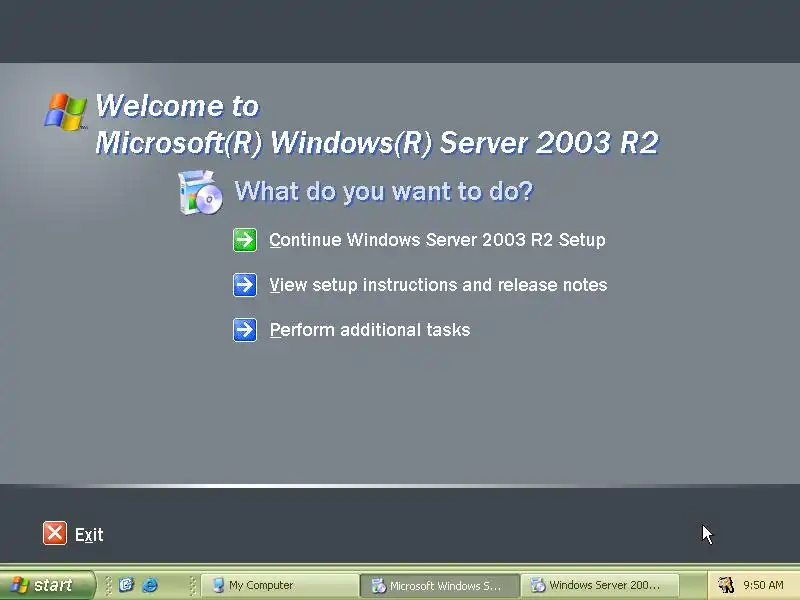Click the blue arrow beside View setup instructions
The width and height of the screenshot is (800, 600).
click(x=245, y=285)
